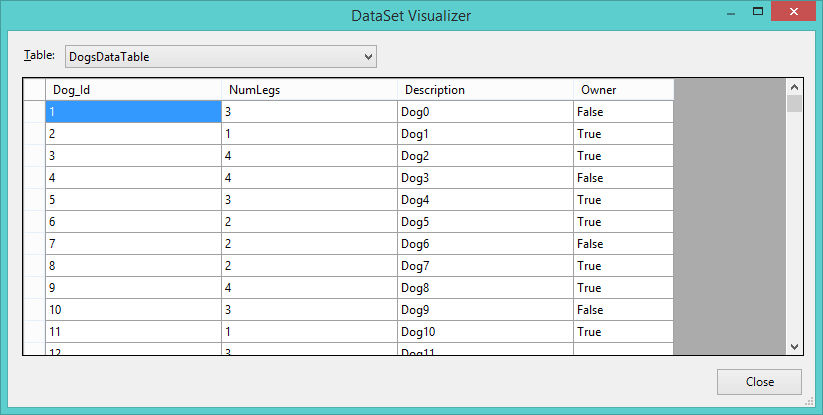Select the row header of the Dog2 row

click(35, 156)
